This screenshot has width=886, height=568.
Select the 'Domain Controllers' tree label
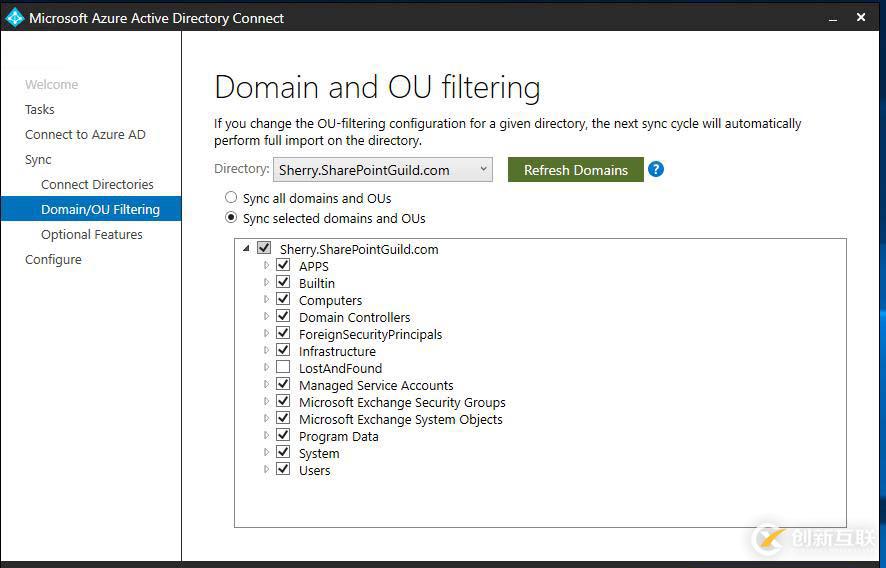click(355, 318)
